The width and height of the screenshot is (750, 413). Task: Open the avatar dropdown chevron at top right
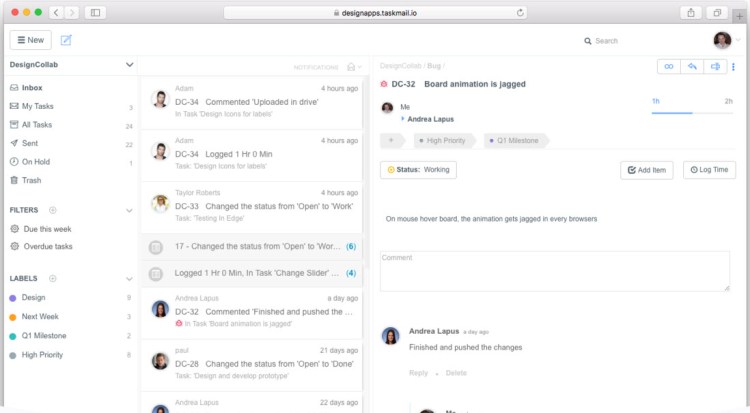point(738,41)
